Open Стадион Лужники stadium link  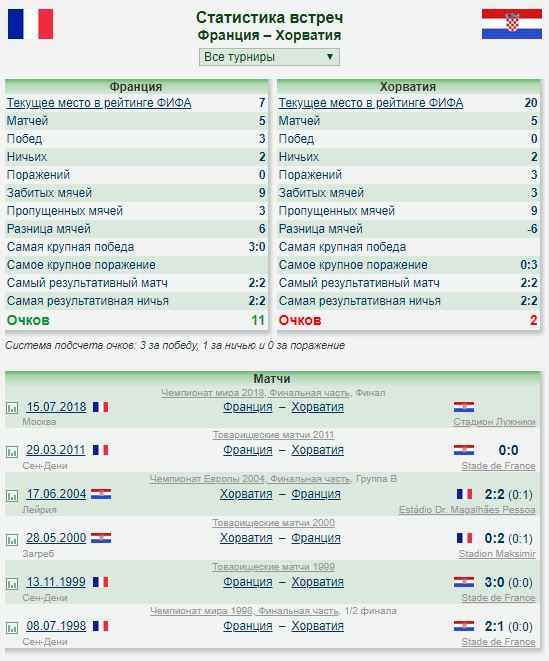[494, 422]
